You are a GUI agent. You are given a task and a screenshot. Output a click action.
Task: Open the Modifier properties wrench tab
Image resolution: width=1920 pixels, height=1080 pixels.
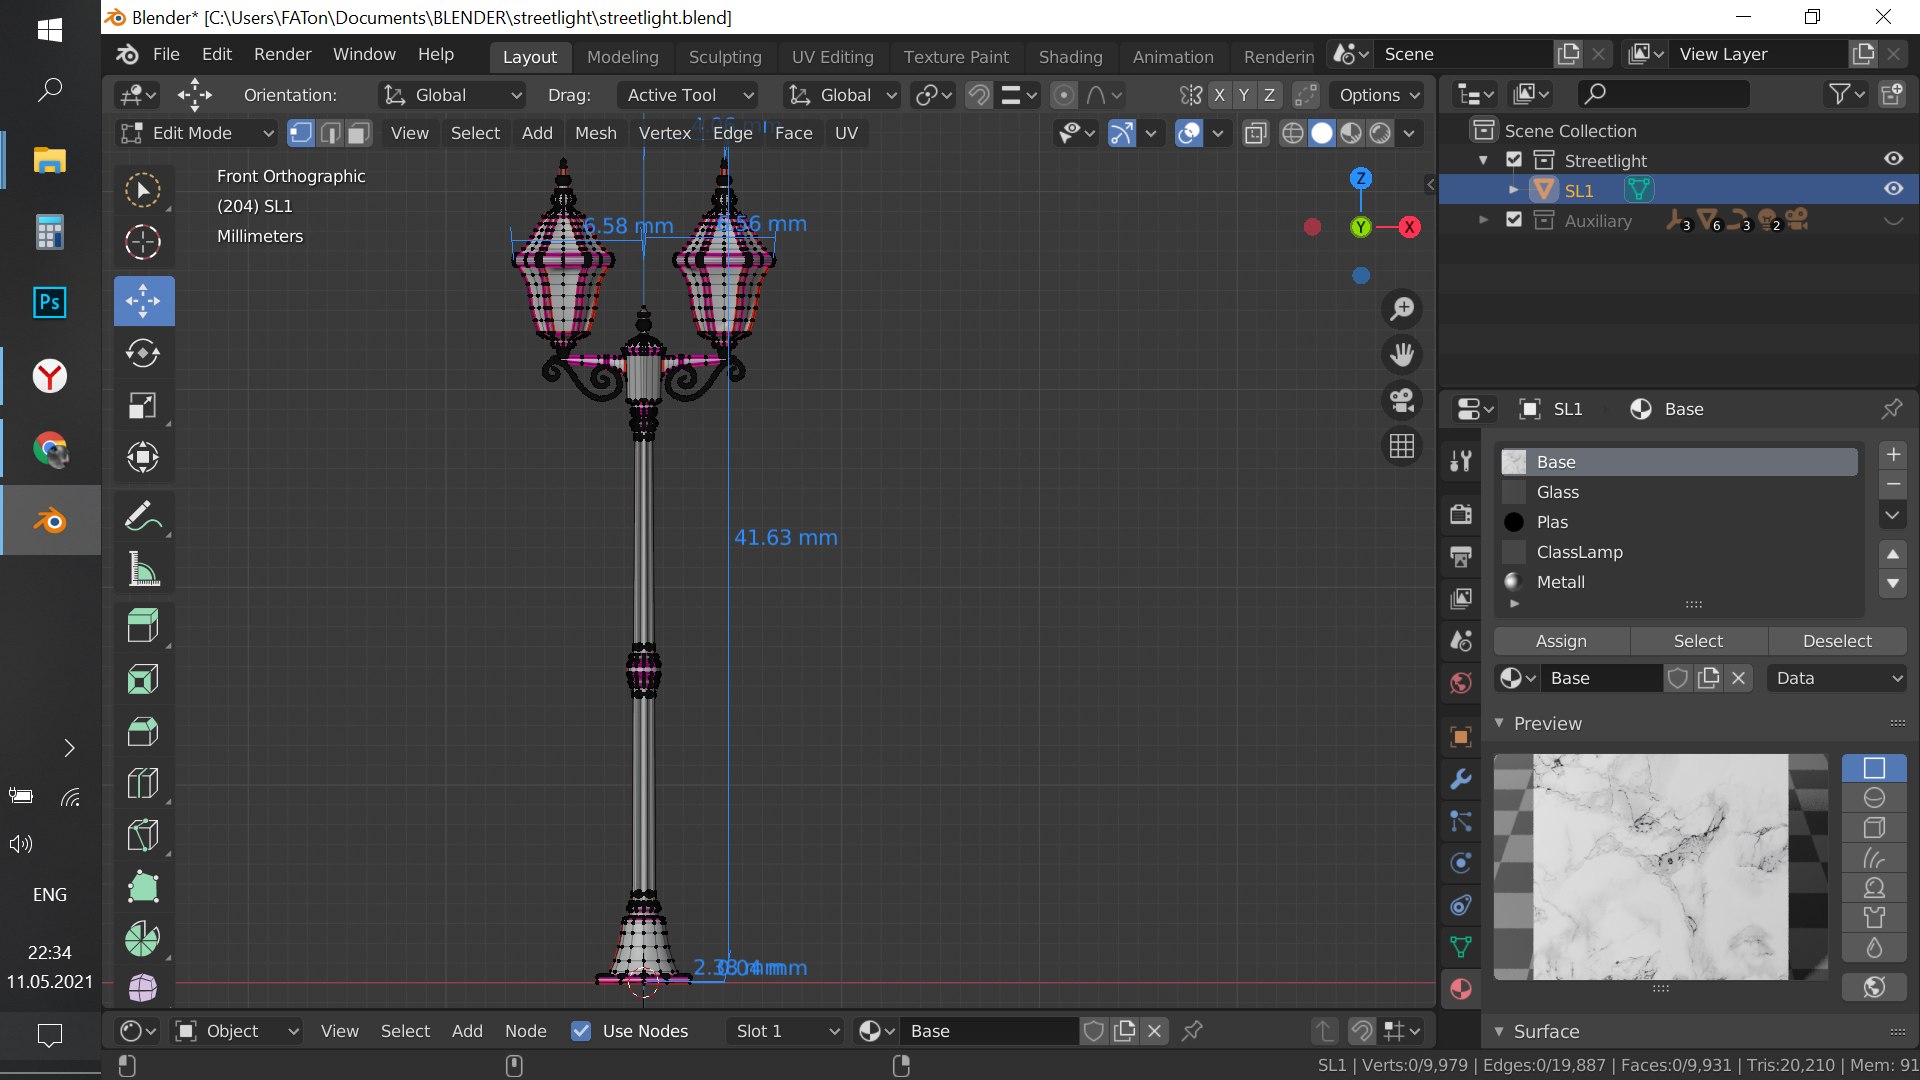click(x=1461, y=779)
